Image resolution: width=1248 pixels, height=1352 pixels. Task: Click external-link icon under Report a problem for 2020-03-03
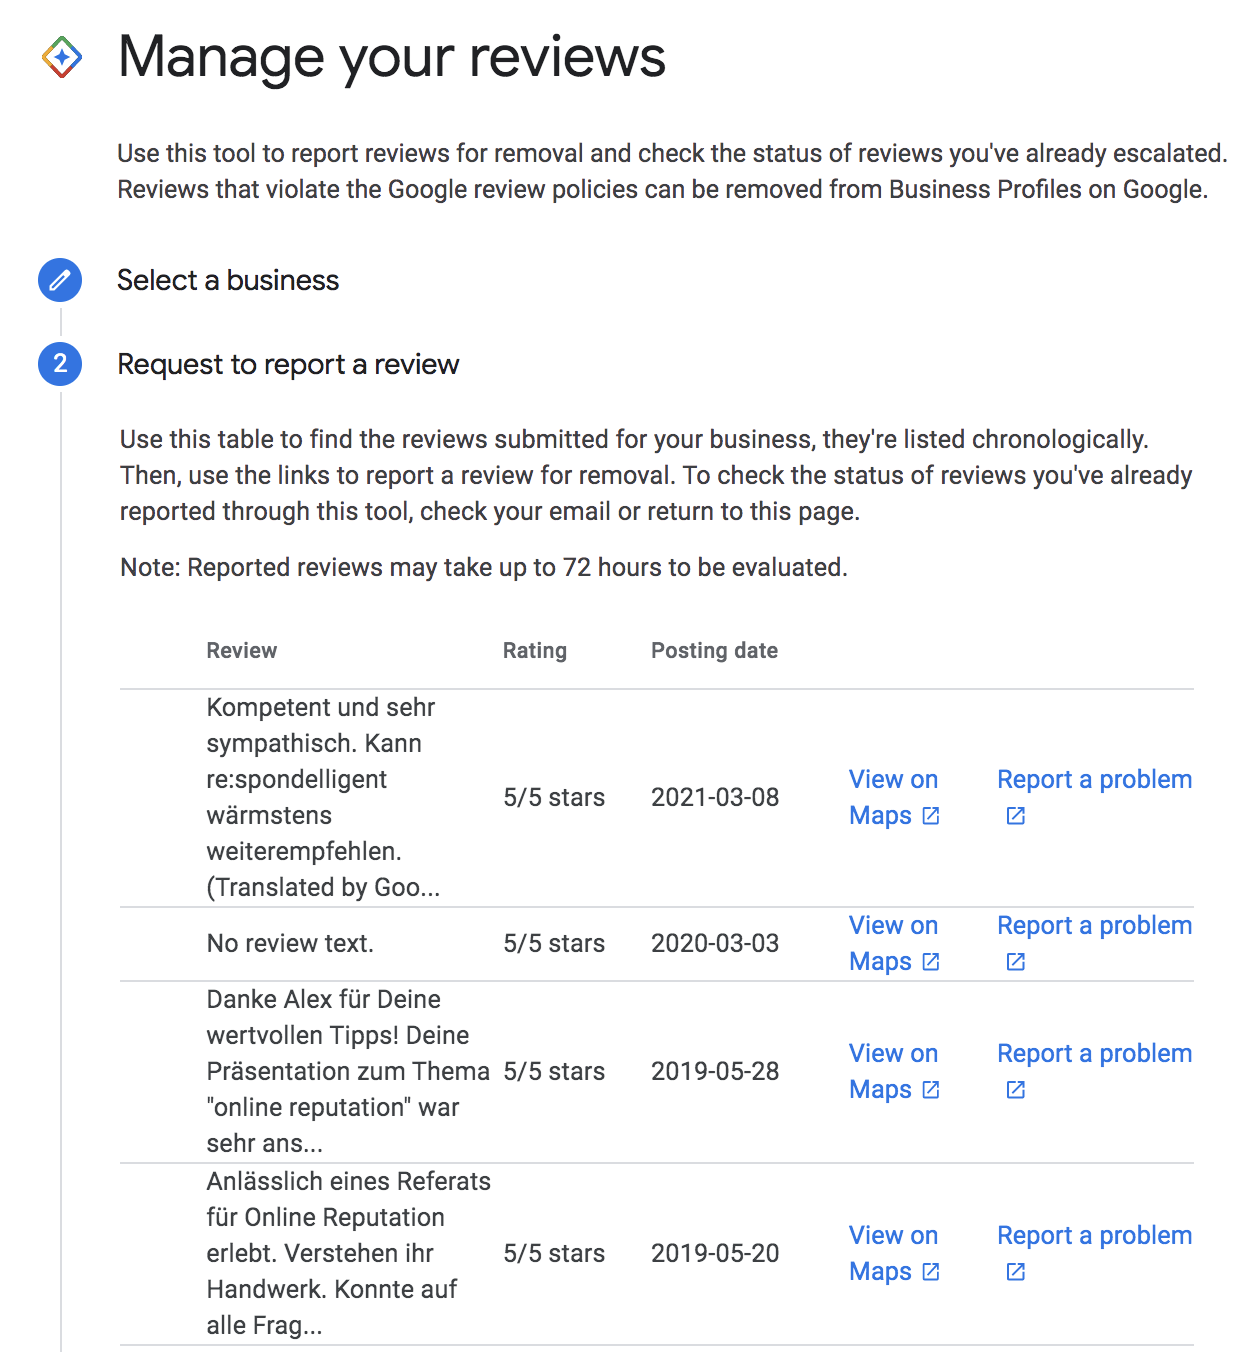tap(1015, 962)
